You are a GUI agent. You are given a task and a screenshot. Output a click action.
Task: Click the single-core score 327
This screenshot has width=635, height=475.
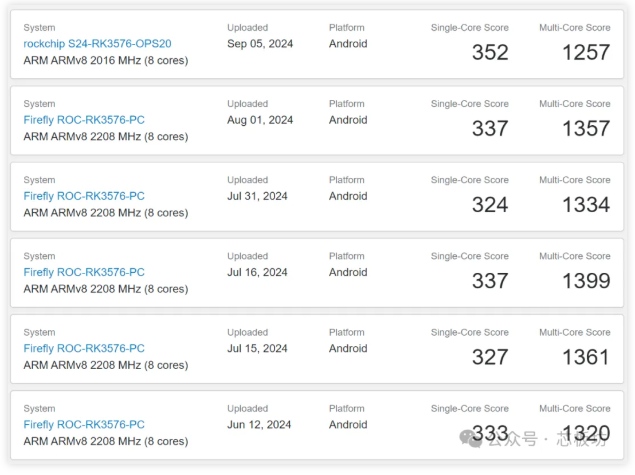point(490,357)
